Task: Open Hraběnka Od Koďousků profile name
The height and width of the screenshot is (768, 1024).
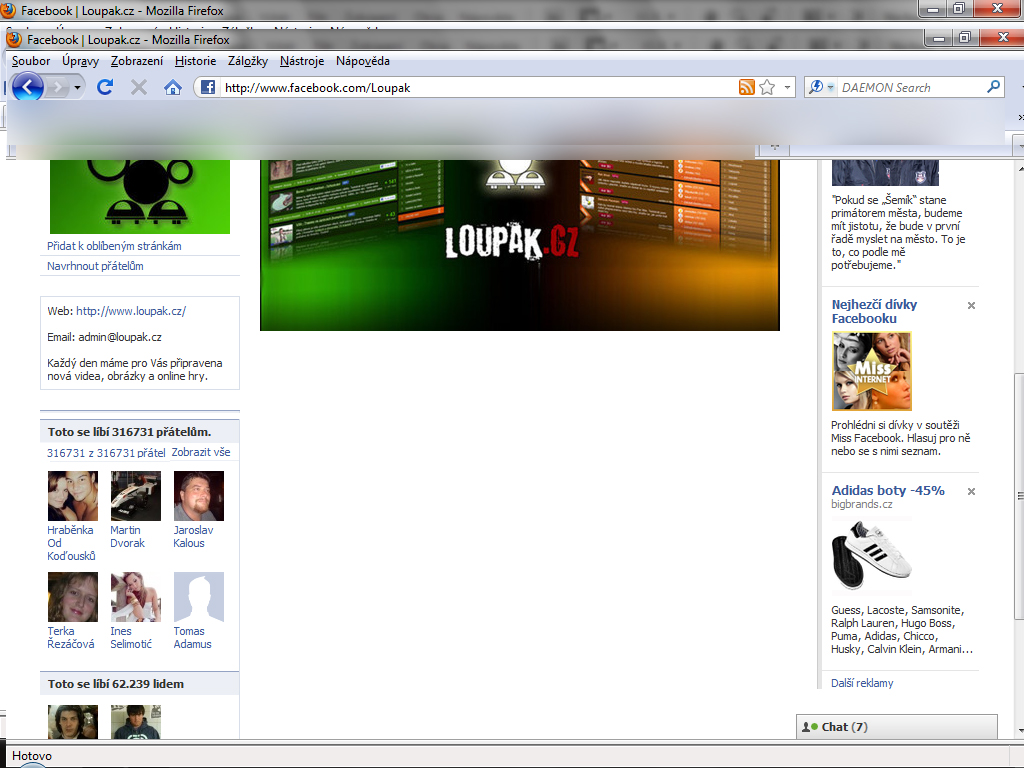Action: [71, 543]
